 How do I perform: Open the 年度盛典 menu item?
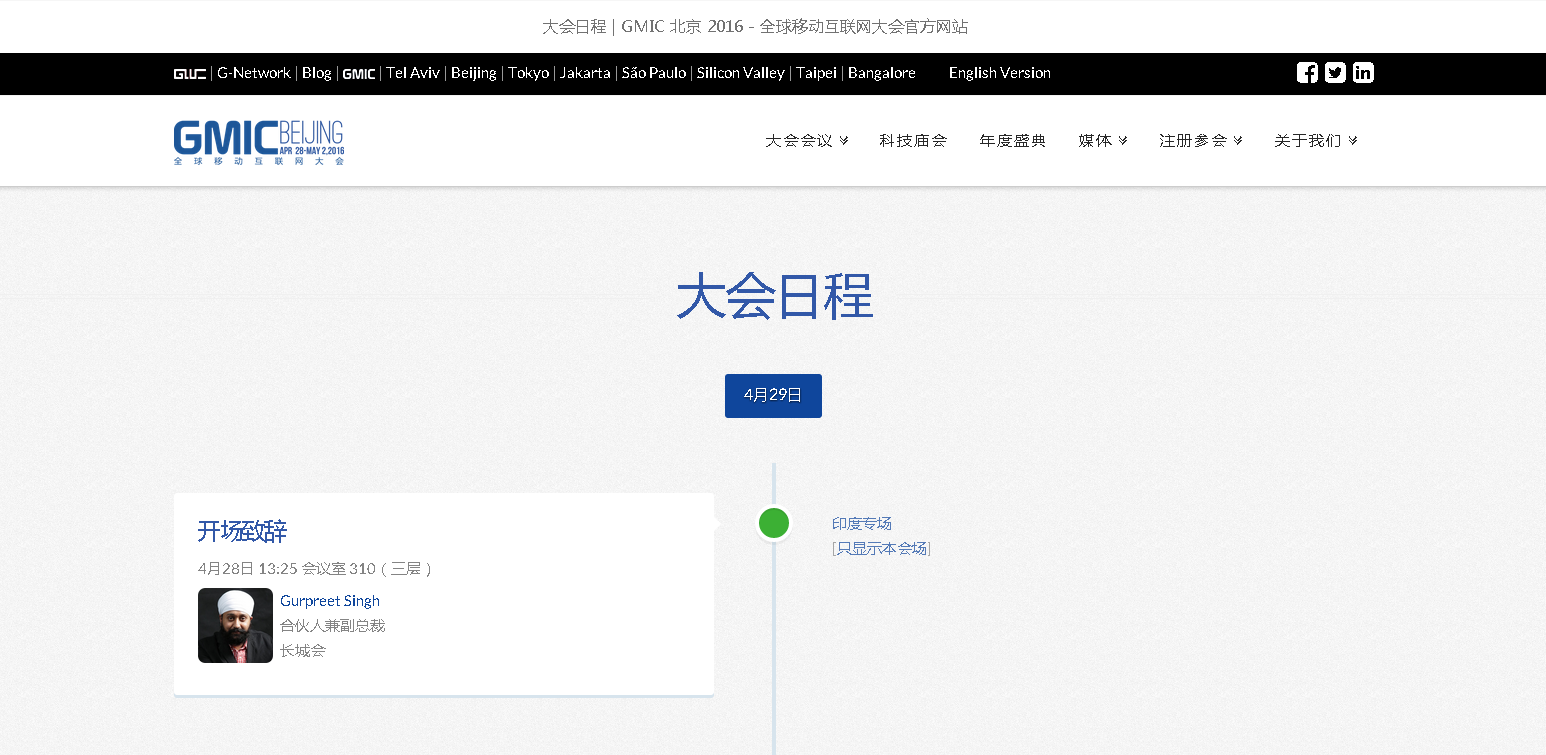1012,141
